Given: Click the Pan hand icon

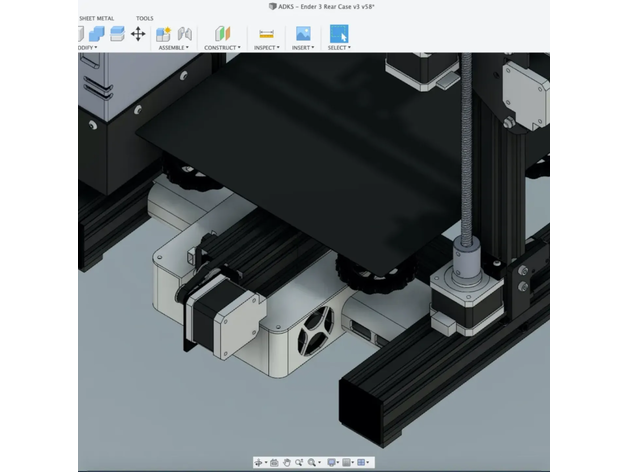Looking at the screenshot, I should [x=287, y=463].
